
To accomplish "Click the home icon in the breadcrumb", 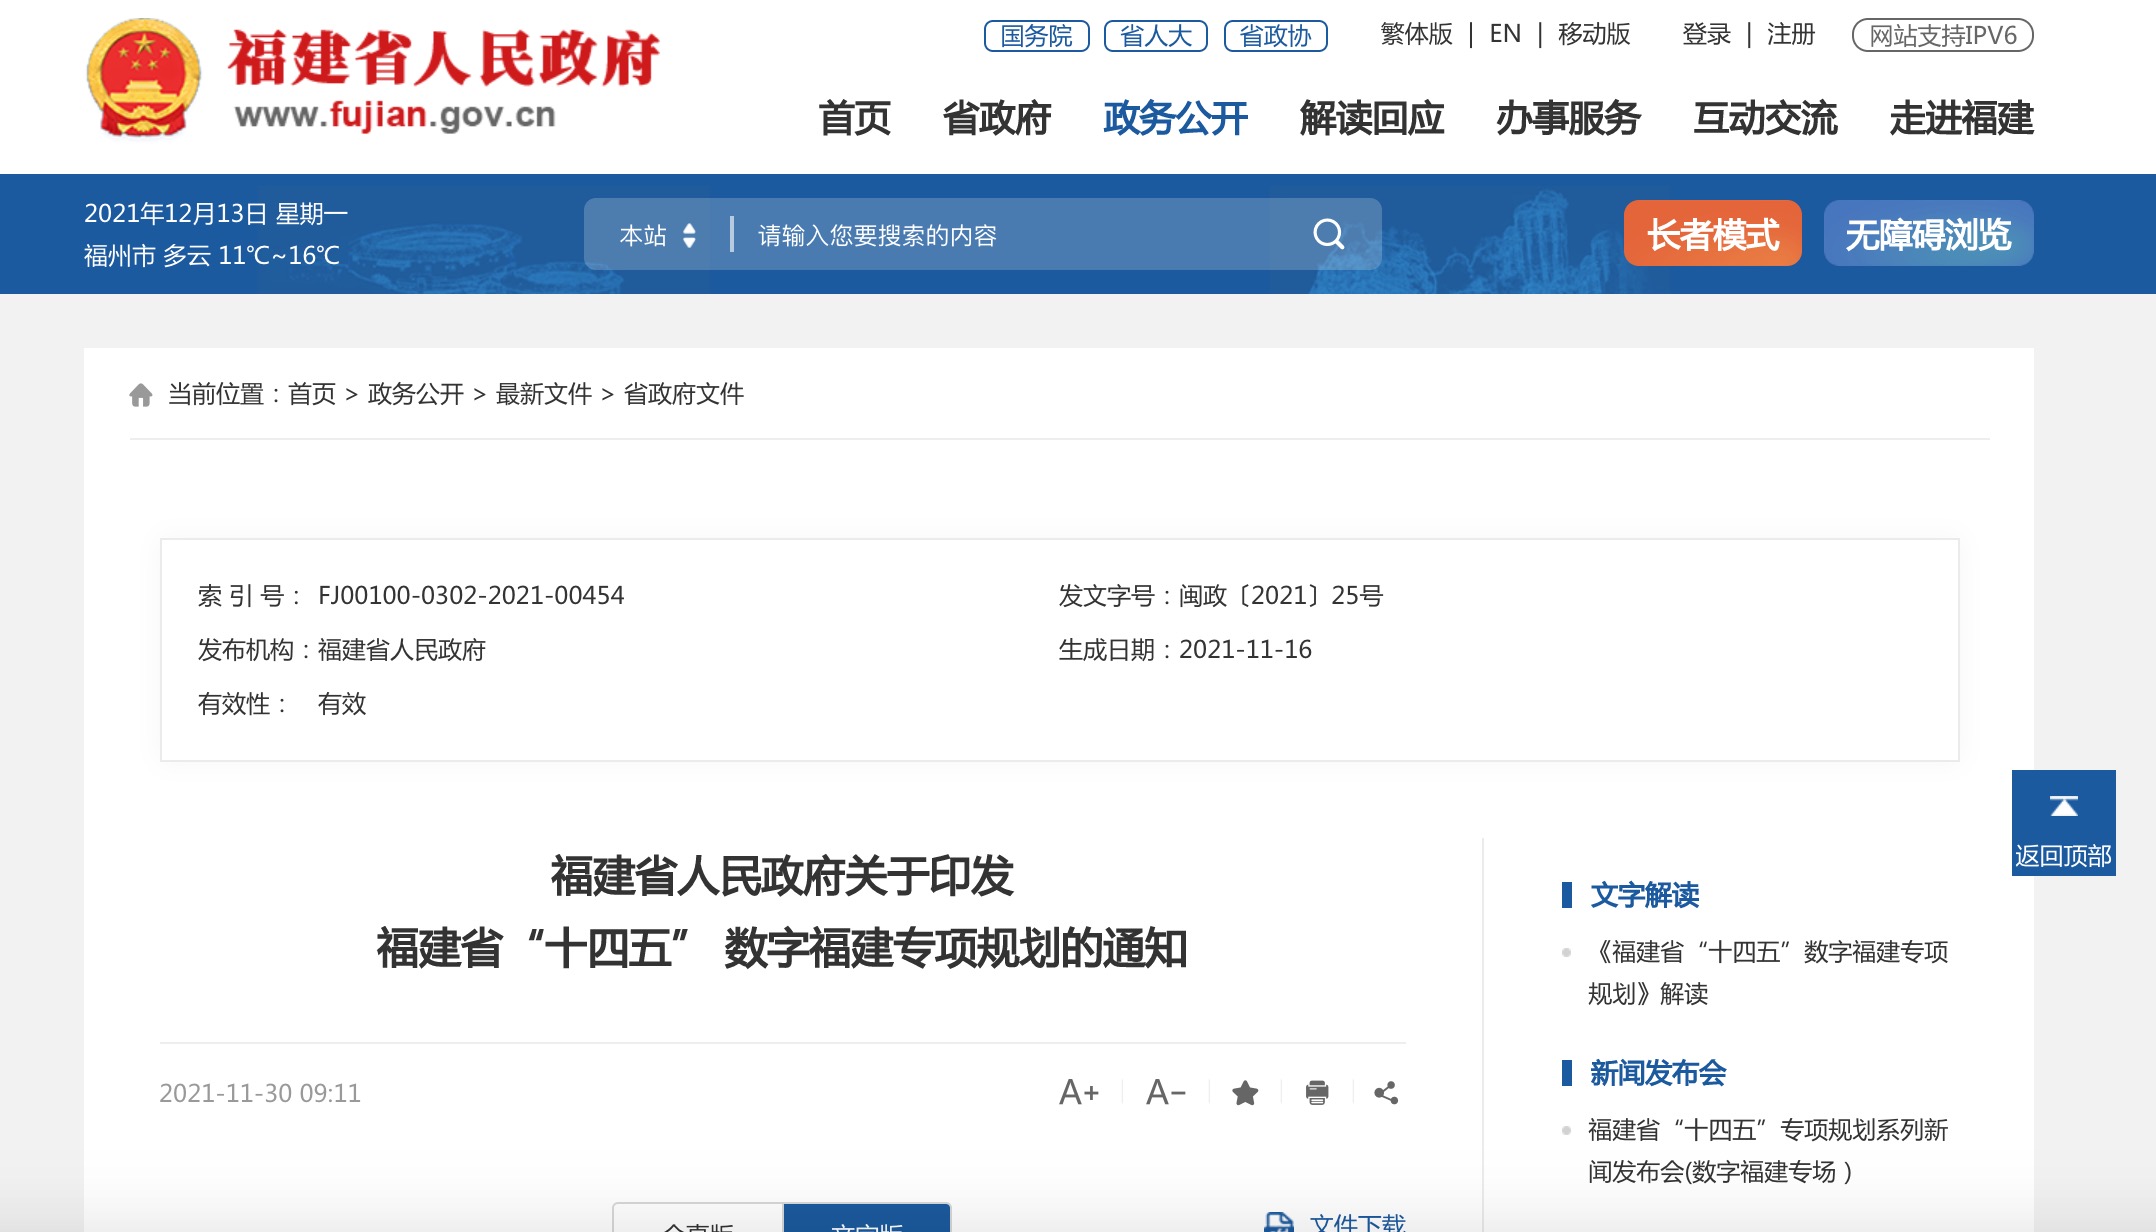I will click(141, 395).
